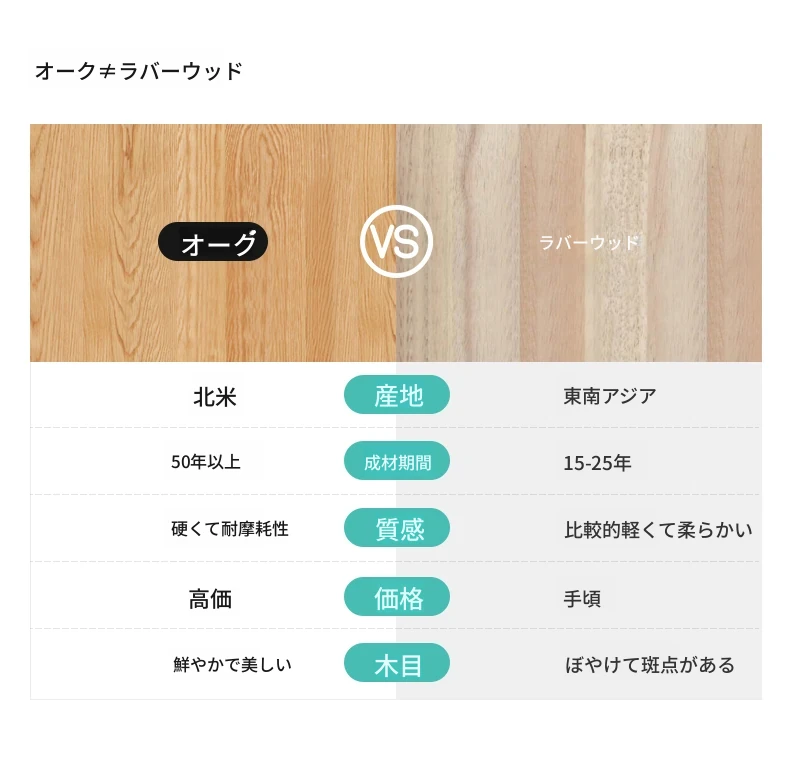Click the オーク≠ラバーウッド heading

coord(139,71)
